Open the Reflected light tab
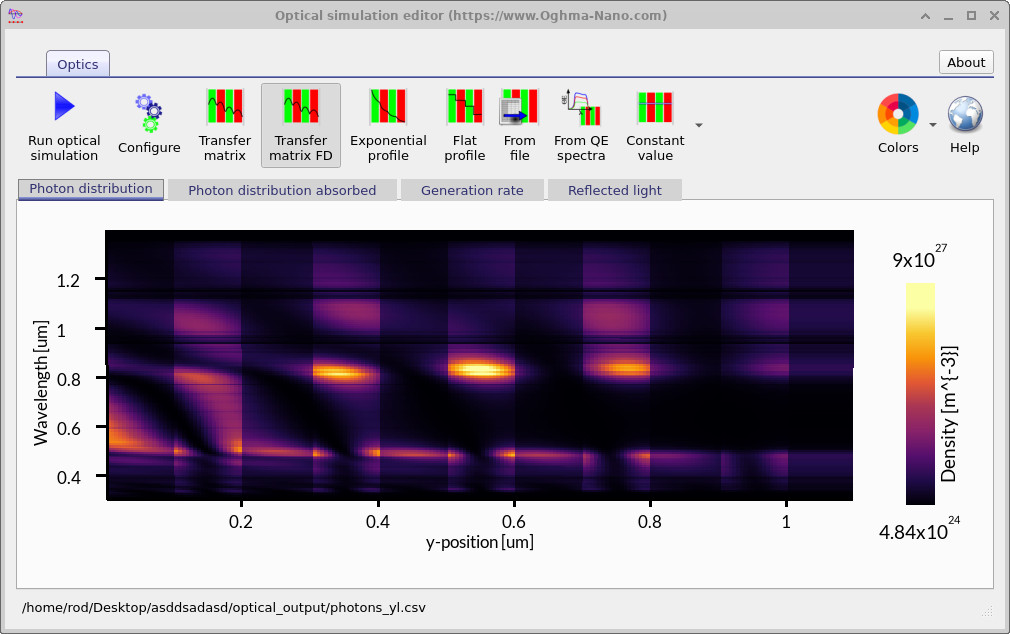The width and height of the screenshot is (1010, 634). (x=614, y=190)
